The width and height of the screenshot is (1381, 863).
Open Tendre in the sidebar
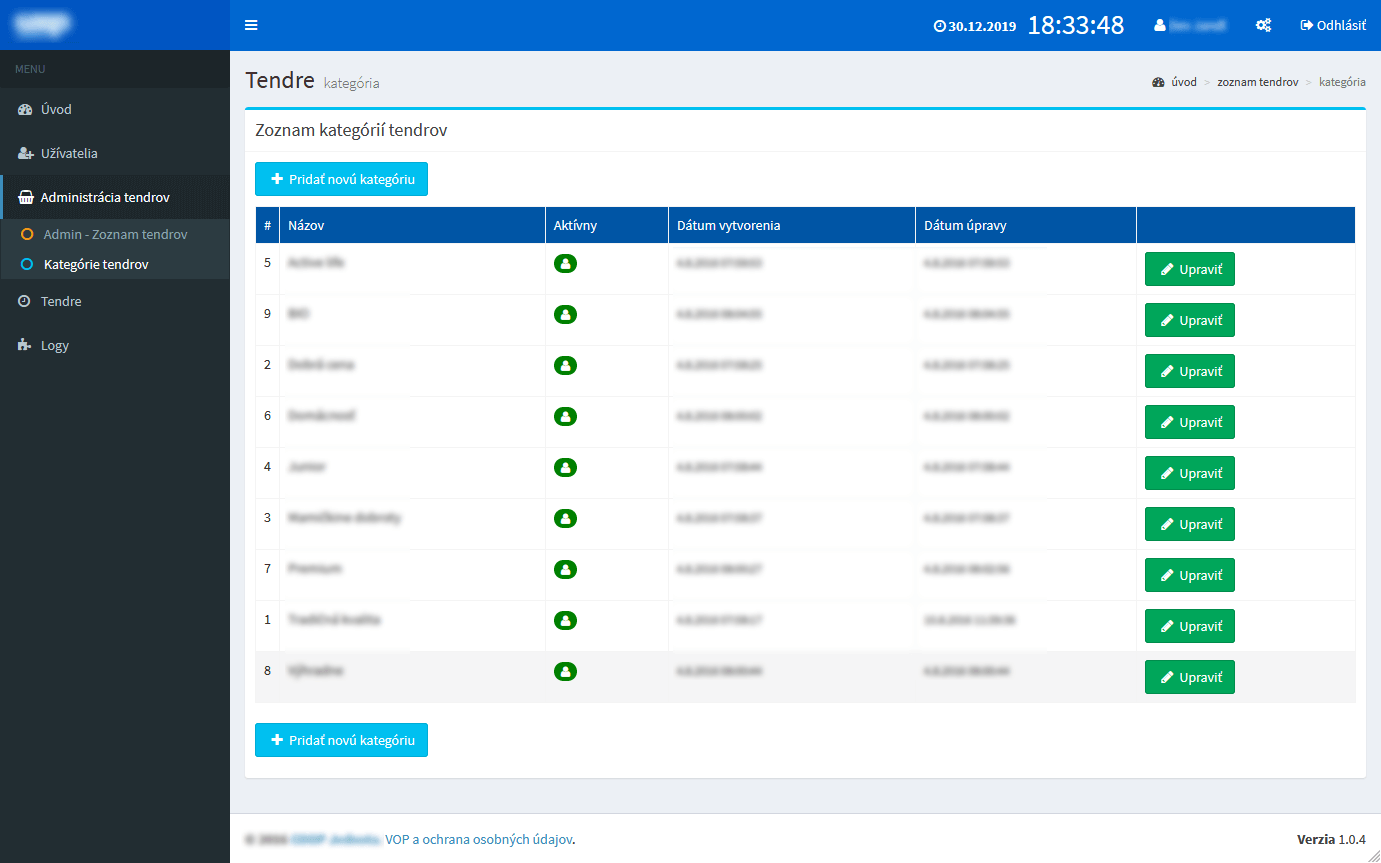click(x=115, y=301)
